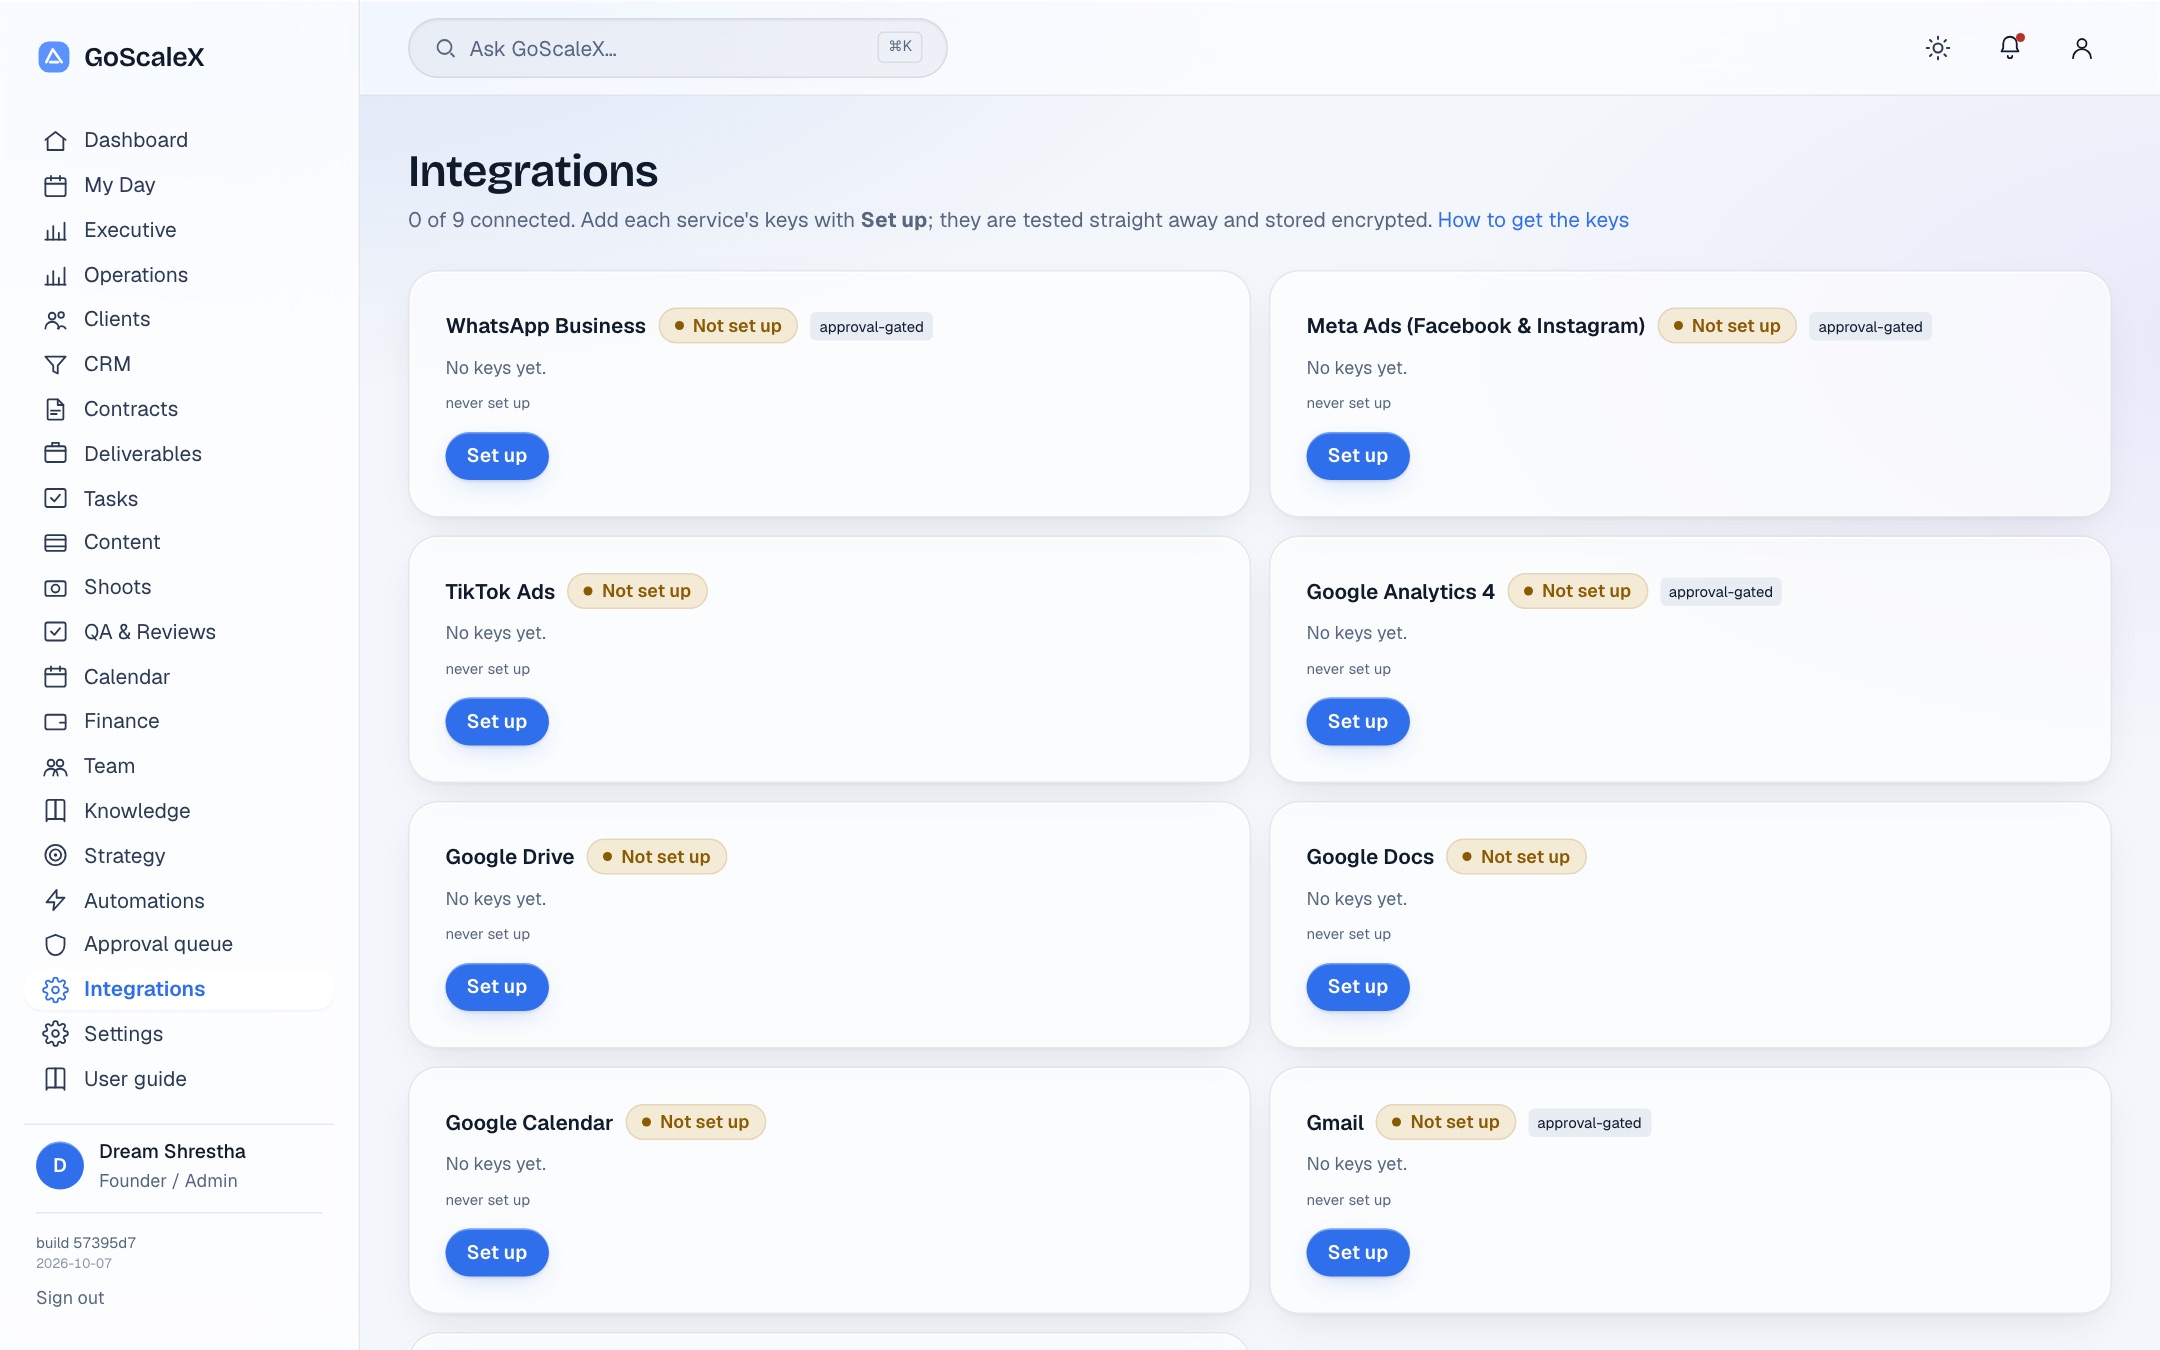Click Sign out

coord(70,1298)
